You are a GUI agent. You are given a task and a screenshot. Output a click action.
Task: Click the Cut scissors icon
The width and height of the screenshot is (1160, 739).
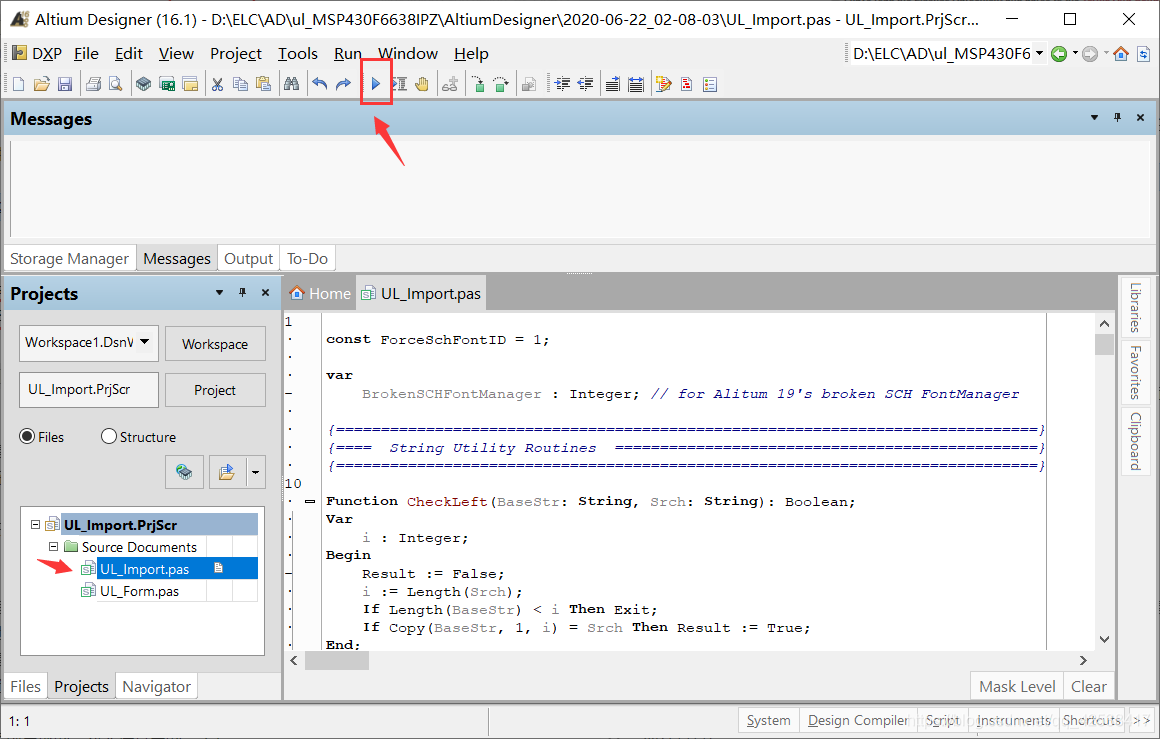click(x=217, y=84)
